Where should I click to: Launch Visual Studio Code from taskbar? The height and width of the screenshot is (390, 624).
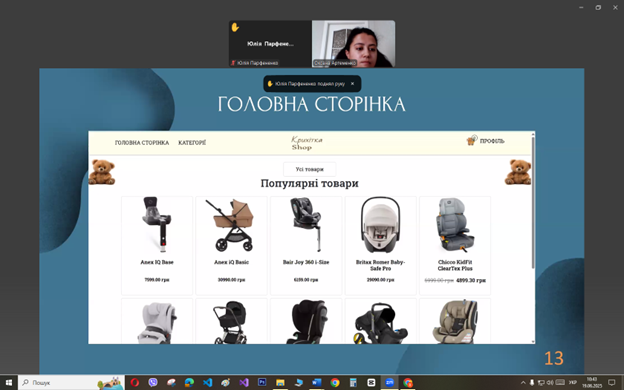(x=208, y=382)
